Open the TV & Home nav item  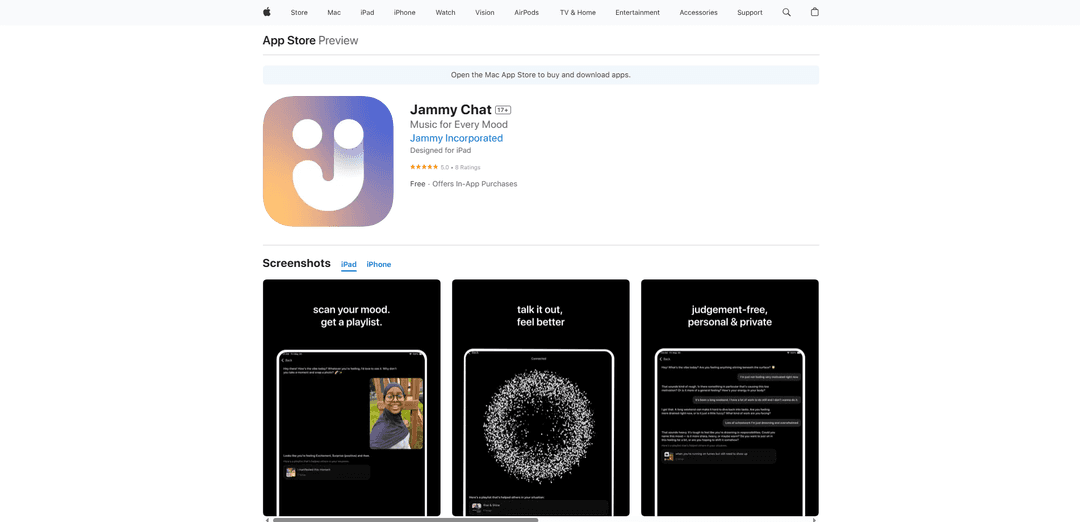(577, 12)
